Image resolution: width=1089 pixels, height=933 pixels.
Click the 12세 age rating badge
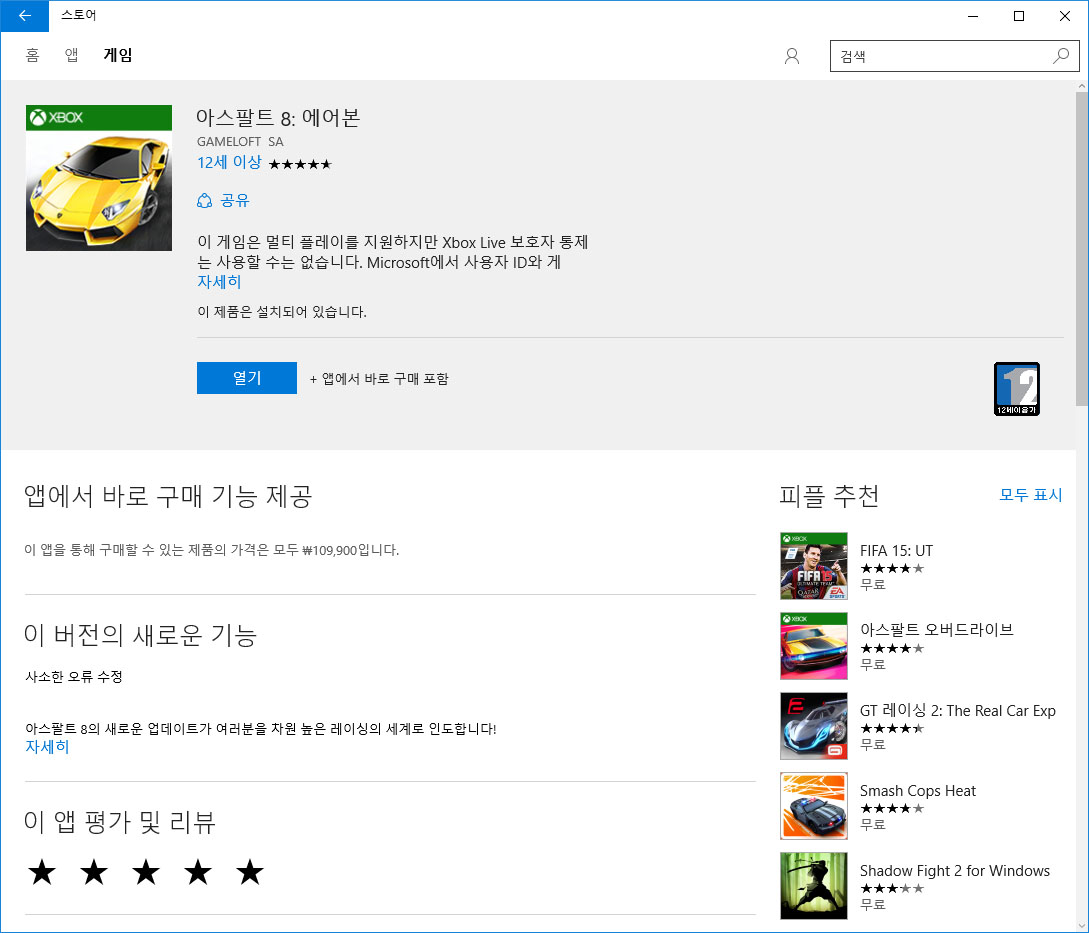(1016, 389)
